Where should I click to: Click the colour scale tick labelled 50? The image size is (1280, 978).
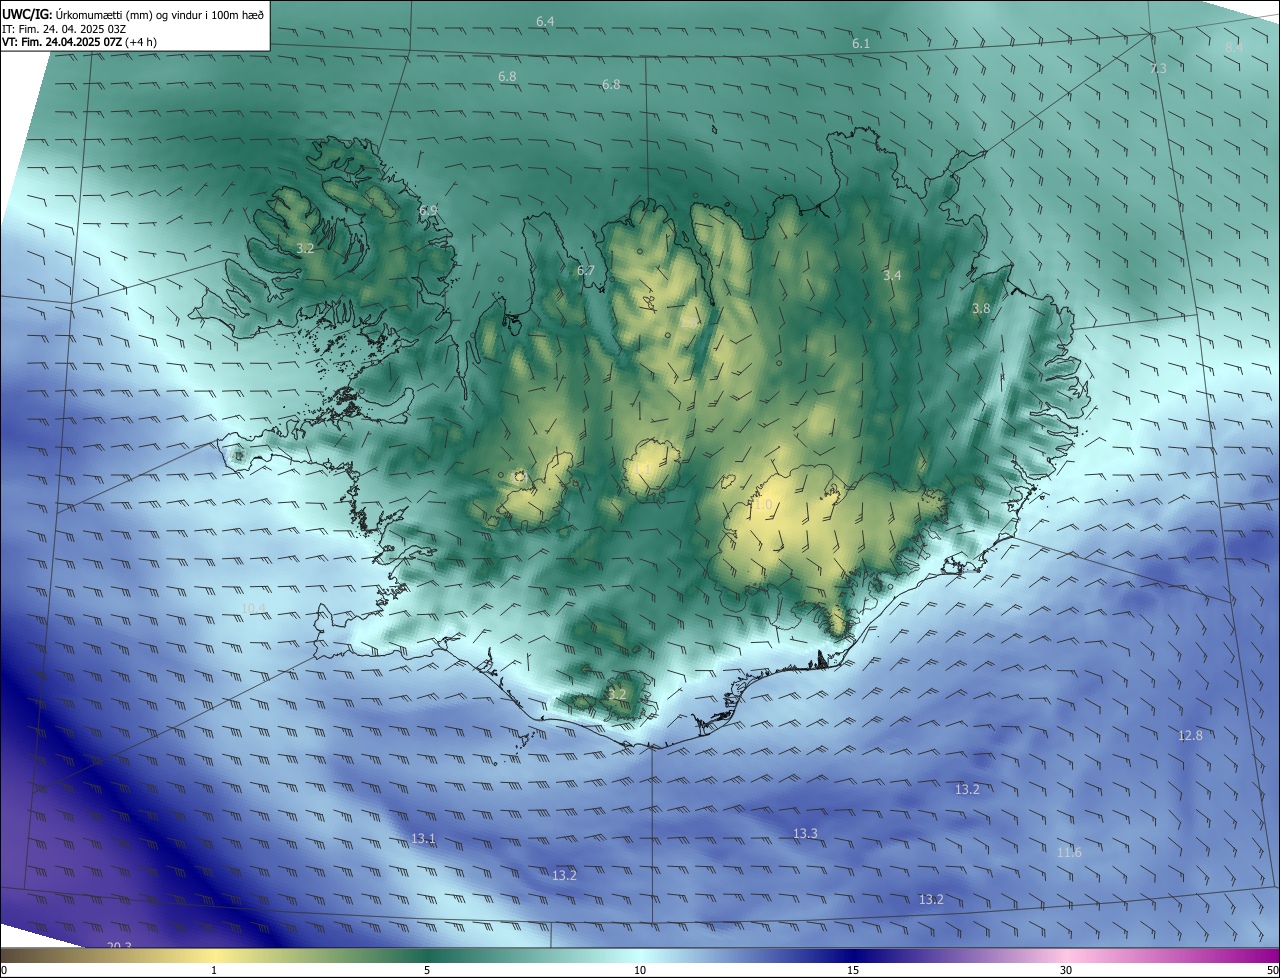(1272, 970)
